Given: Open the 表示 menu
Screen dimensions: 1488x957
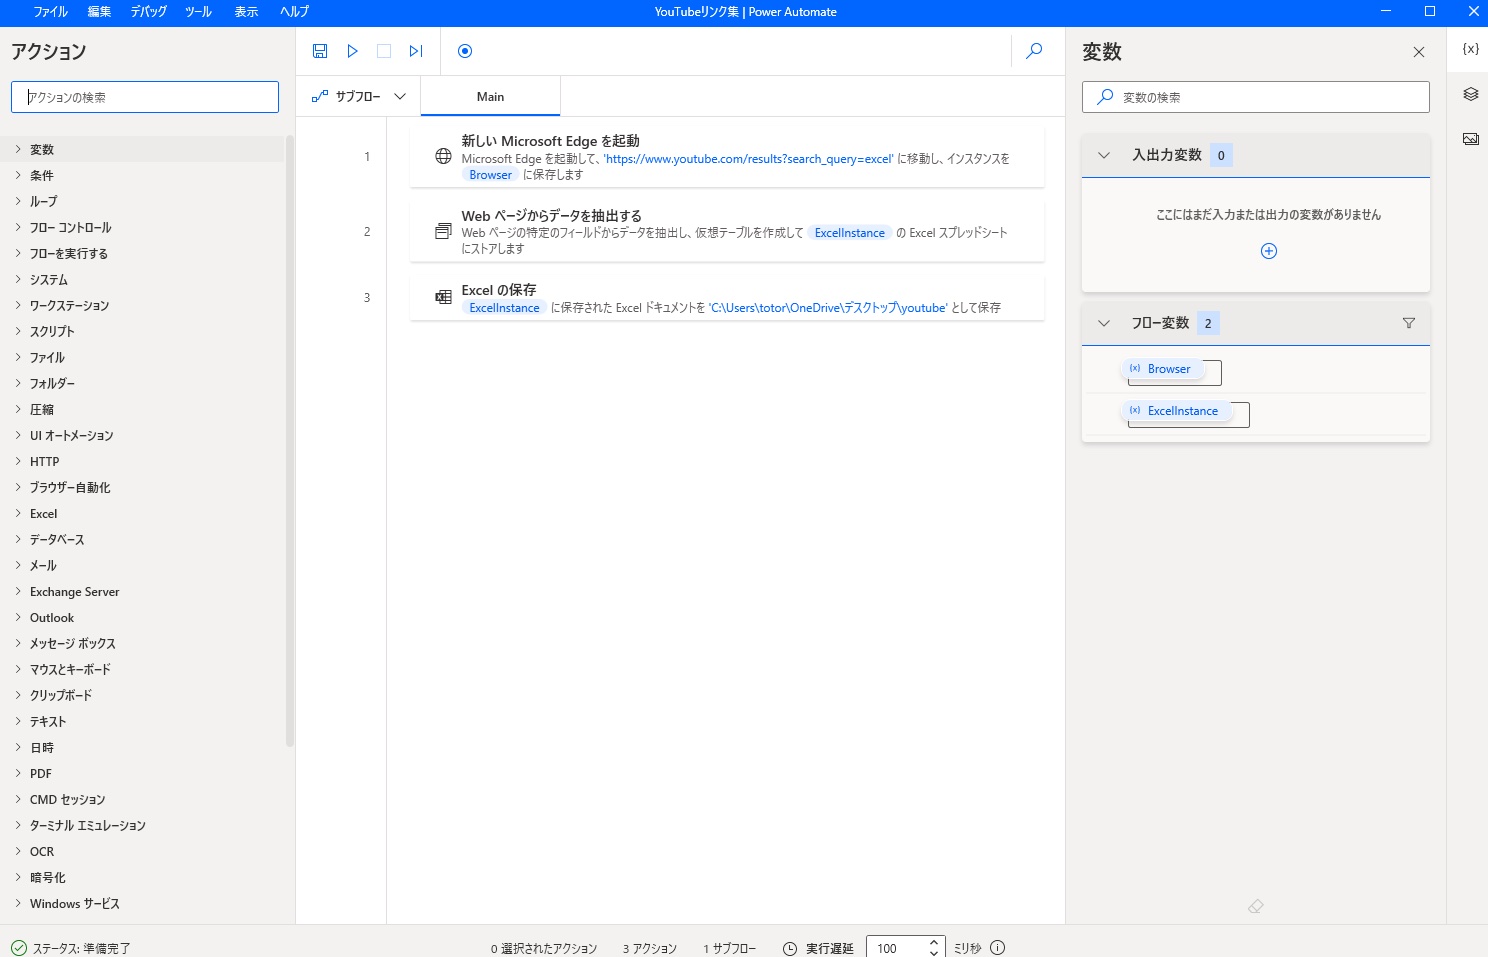Looking at the screenshot, I should (x=246, y=12).
